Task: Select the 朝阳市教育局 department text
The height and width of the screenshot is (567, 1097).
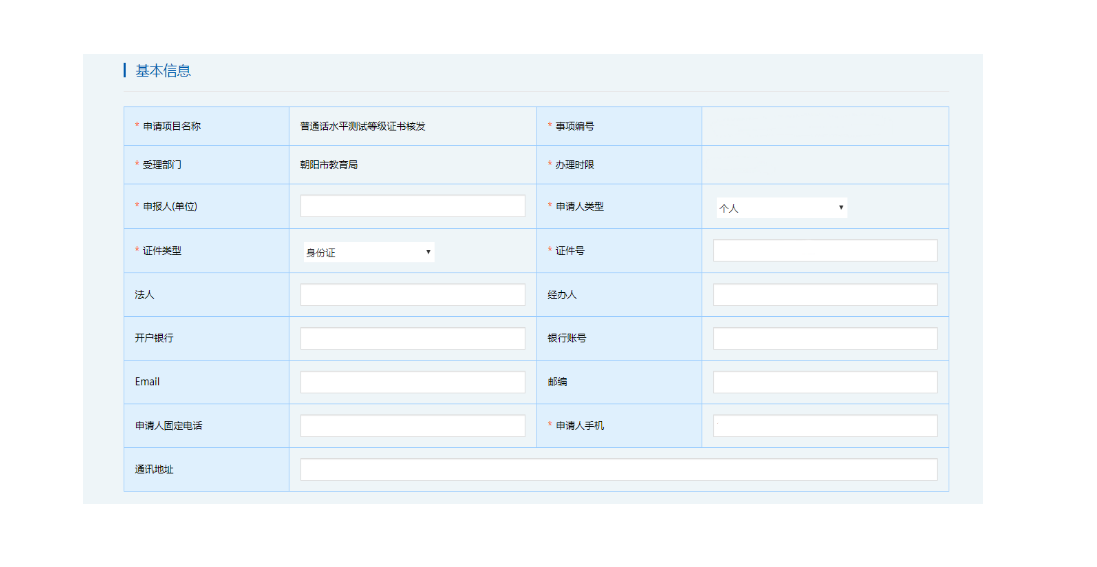Action: tap(328, 165)
